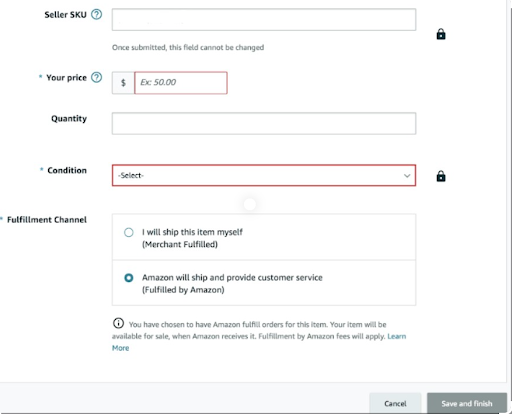The width and height of the screenshot is (512, 414).
Task: Open the Learn More link
Action: tap(397, 336)
